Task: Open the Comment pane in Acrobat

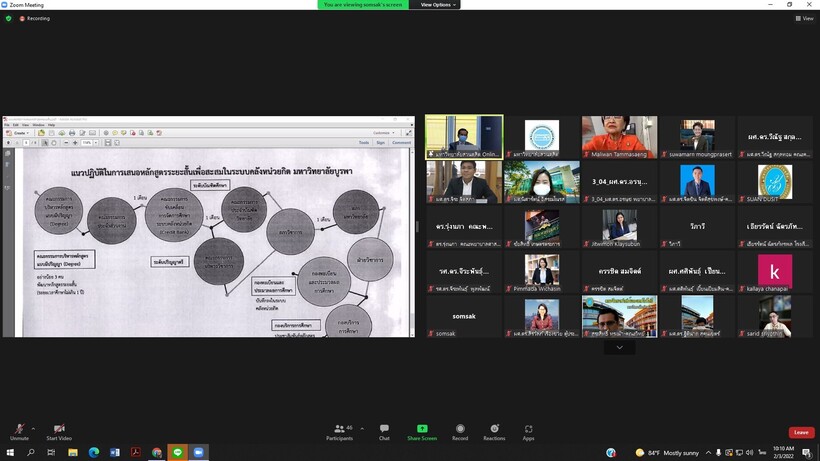Action: [401, 143]
